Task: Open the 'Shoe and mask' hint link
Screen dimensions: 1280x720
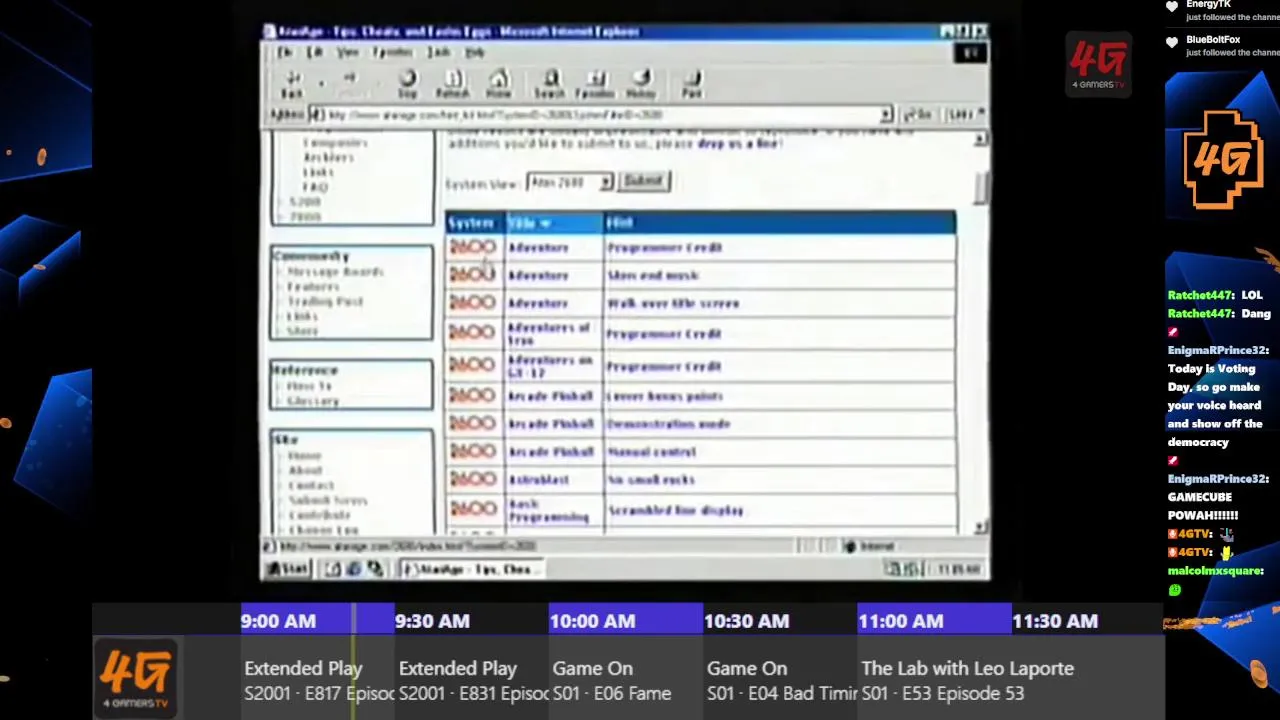Action: [653, 275]
